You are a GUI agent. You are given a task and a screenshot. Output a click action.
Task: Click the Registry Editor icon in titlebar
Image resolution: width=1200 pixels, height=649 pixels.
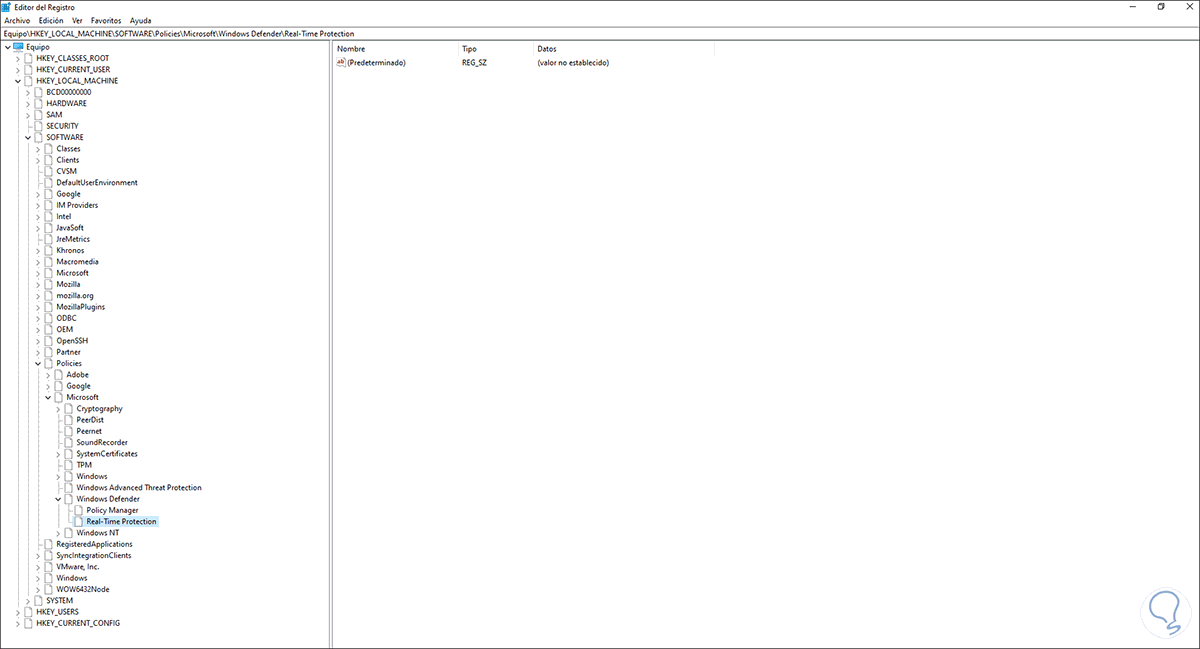pyautogui.click(x=8, y=6)
